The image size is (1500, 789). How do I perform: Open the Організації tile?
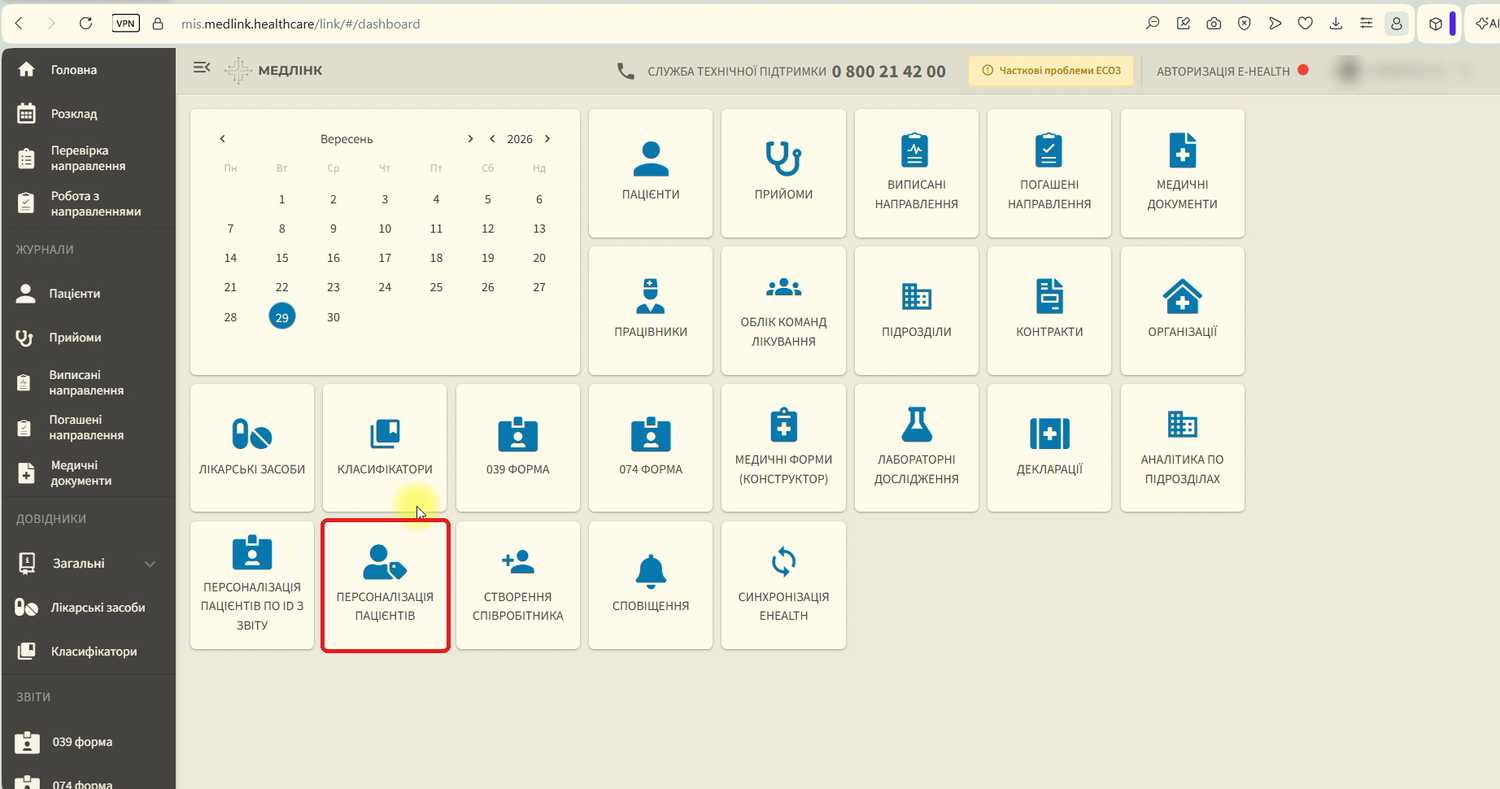1182,311
